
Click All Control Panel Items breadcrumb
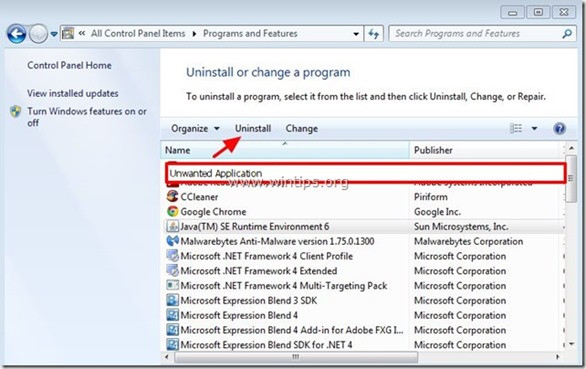138,34
